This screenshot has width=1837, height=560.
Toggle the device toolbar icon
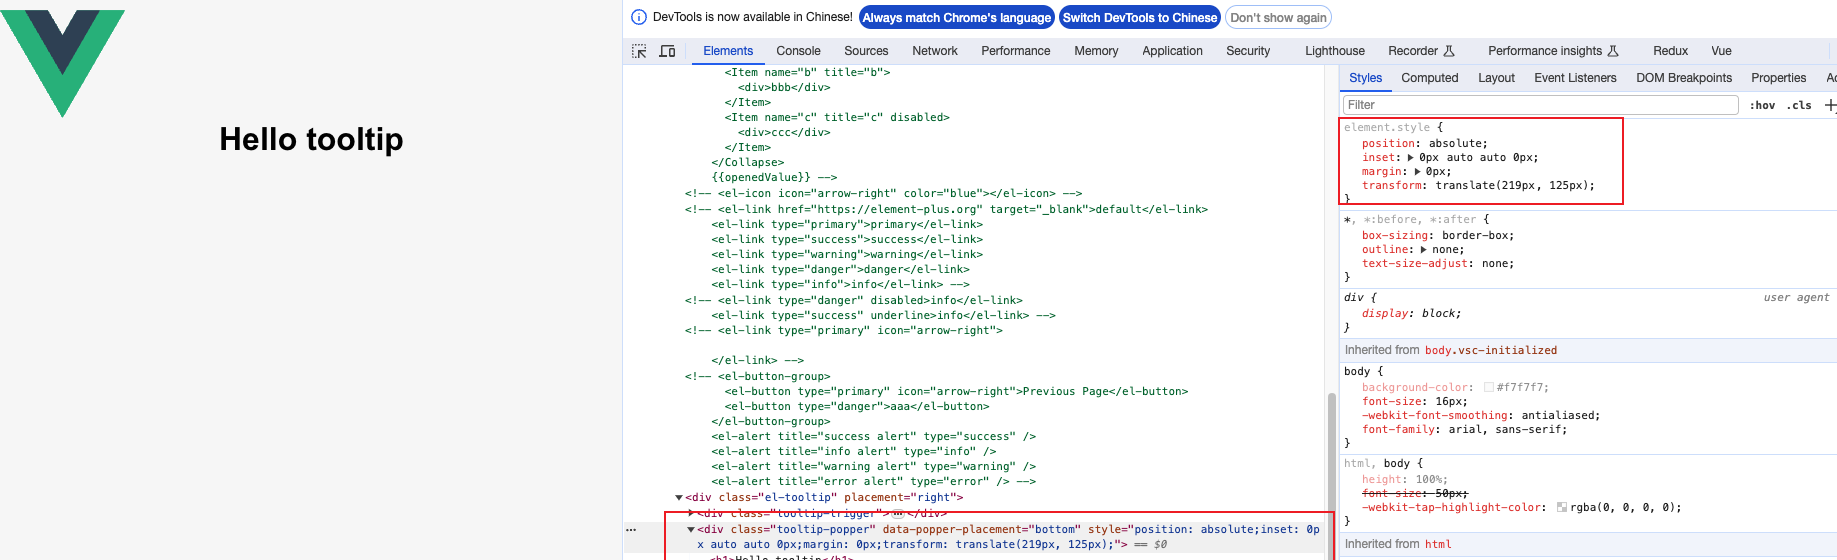click(x=667, y=51)
